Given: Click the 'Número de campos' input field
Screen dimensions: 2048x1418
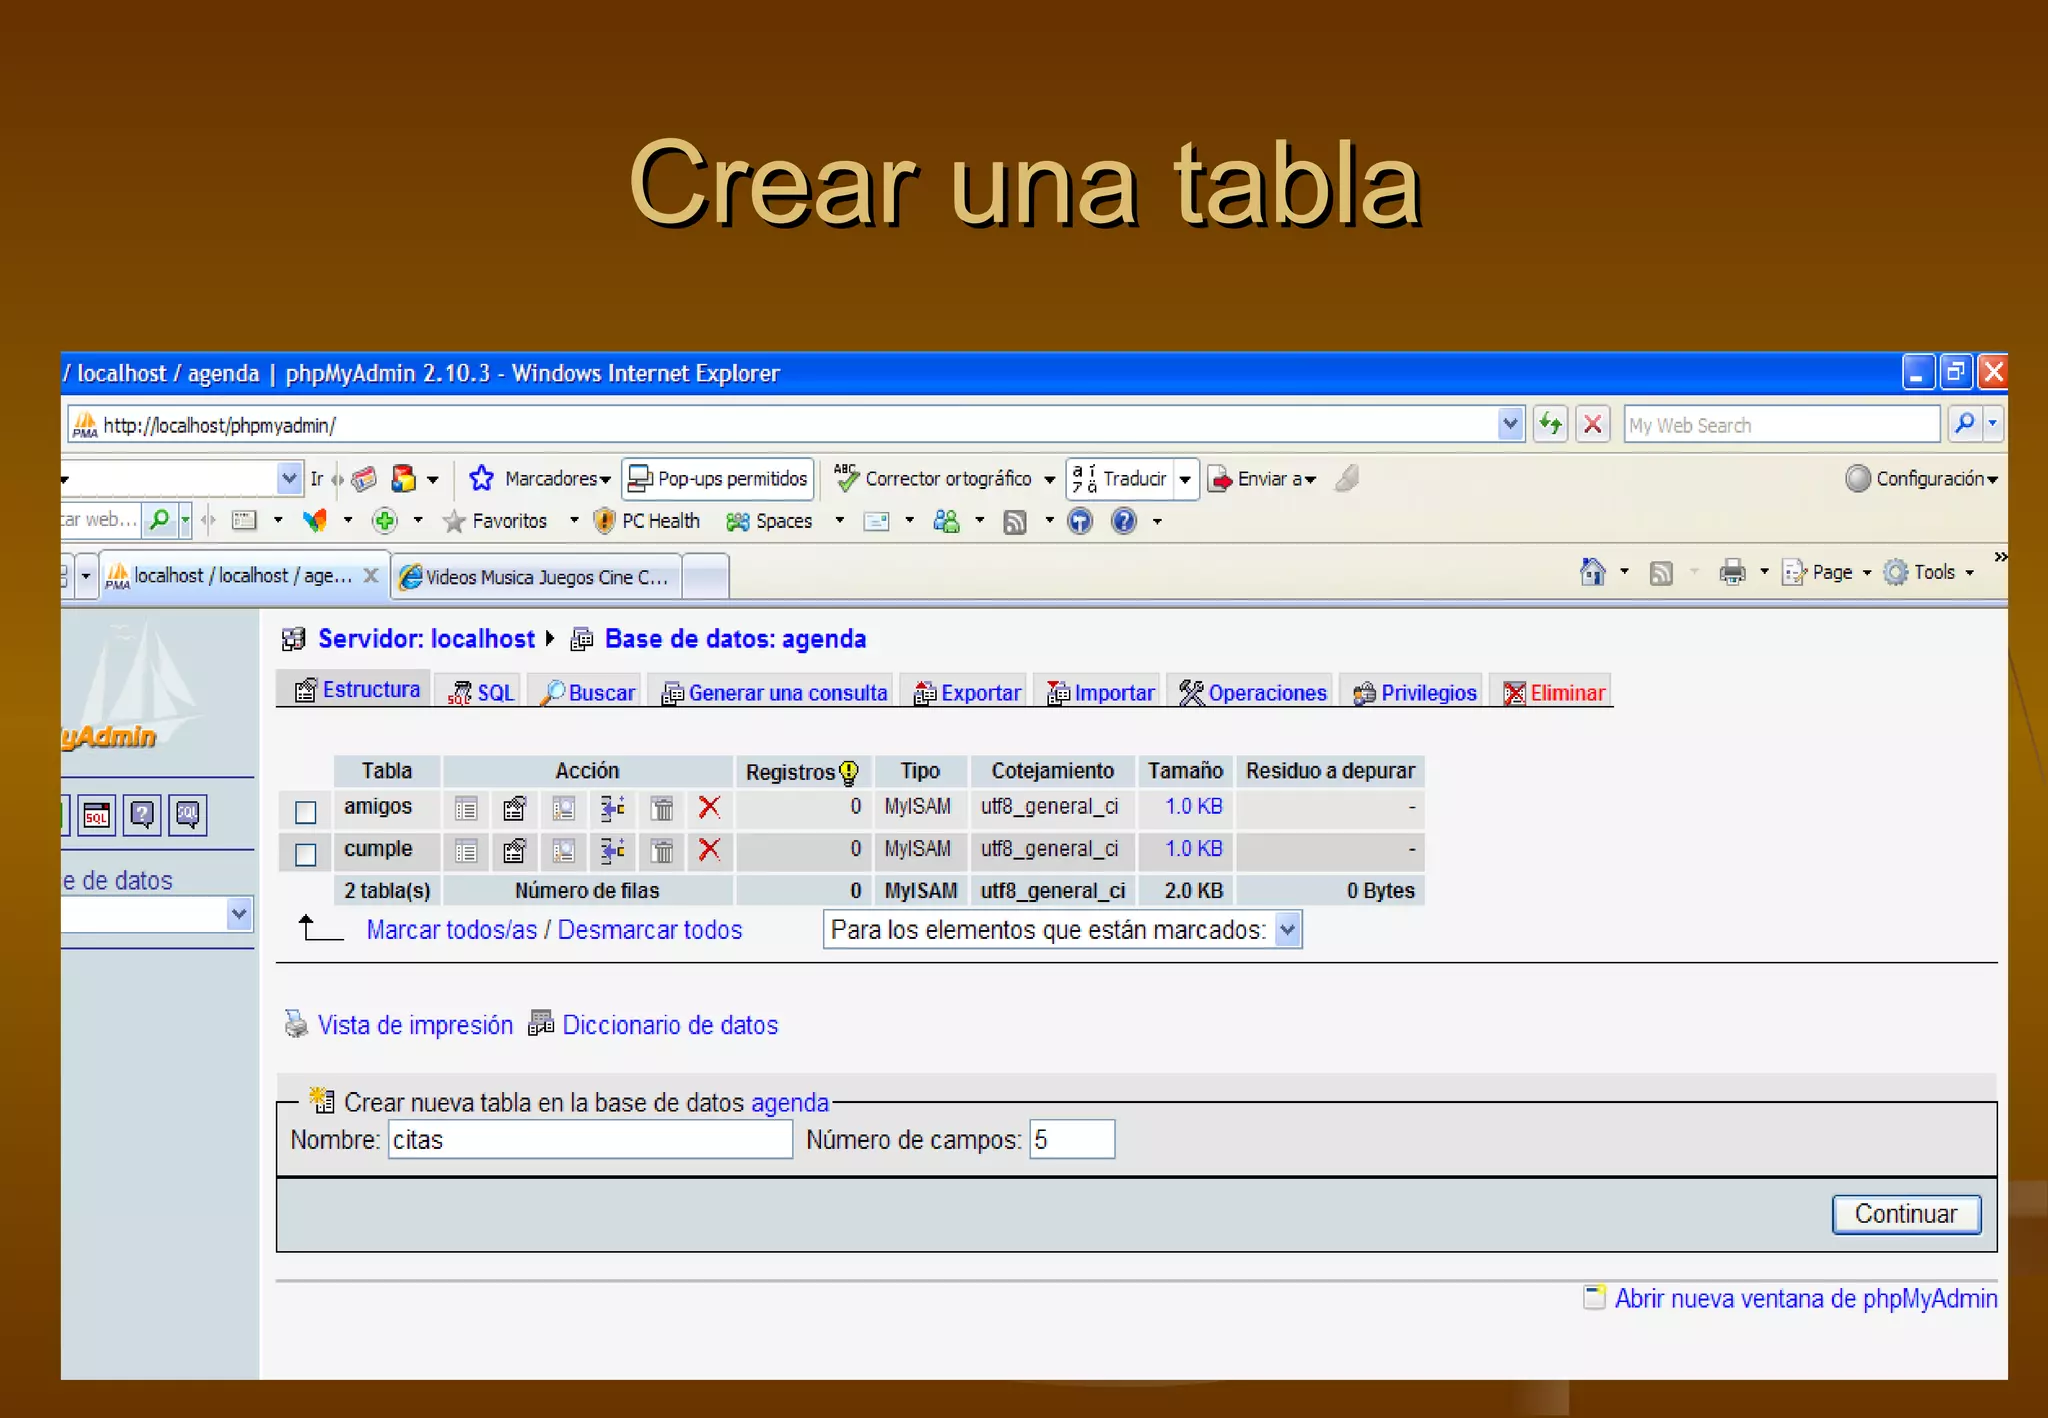Looking at the screenshot, I should [1072, 1139].
